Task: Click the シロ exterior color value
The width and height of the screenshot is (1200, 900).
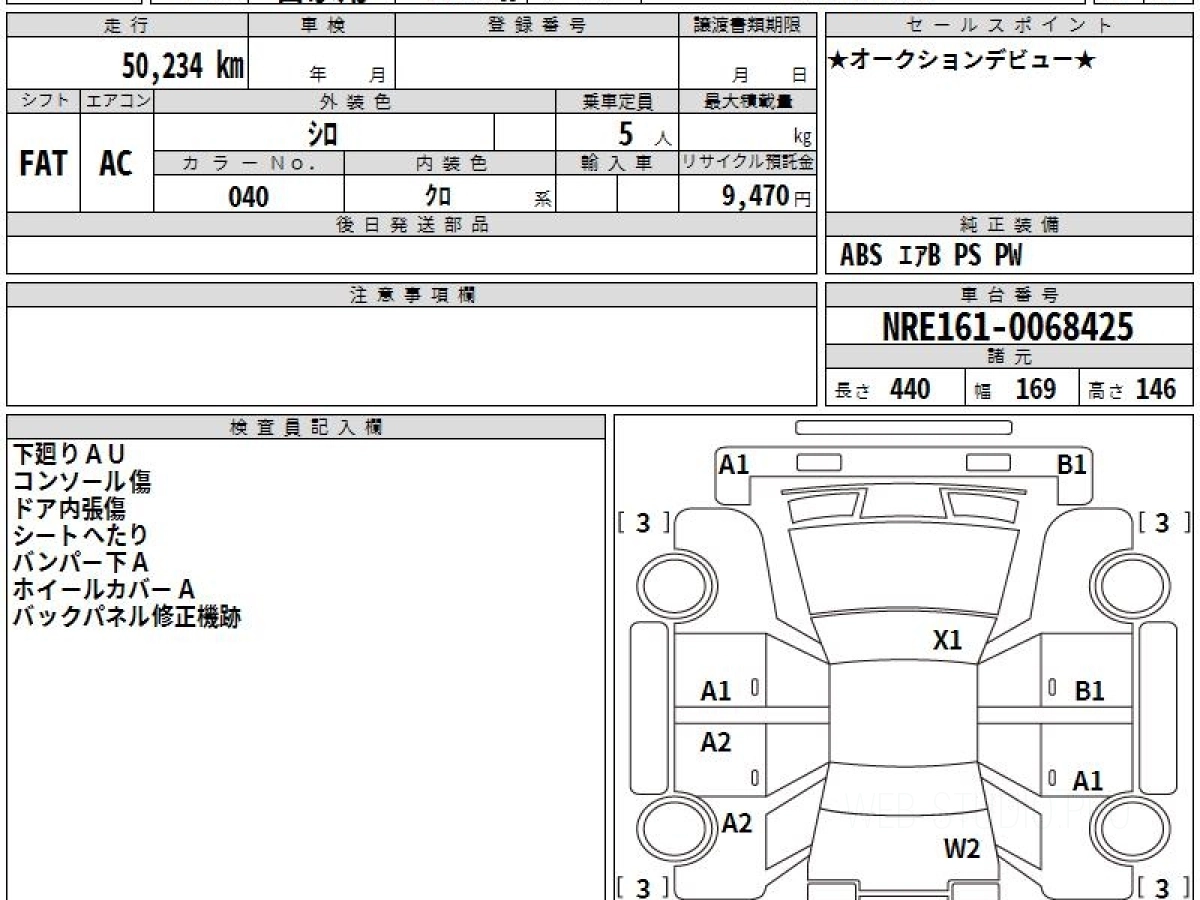Action: (x=323, y=133)
